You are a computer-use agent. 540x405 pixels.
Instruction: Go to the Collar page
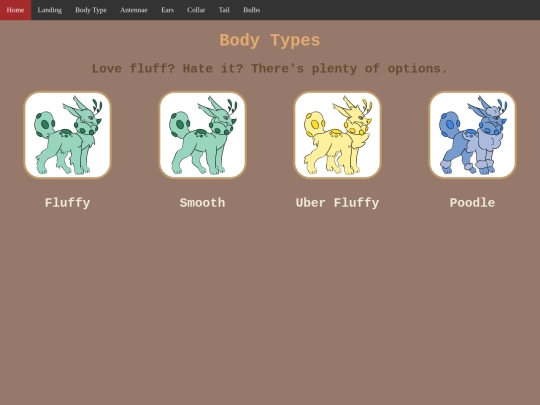(196, 10)
